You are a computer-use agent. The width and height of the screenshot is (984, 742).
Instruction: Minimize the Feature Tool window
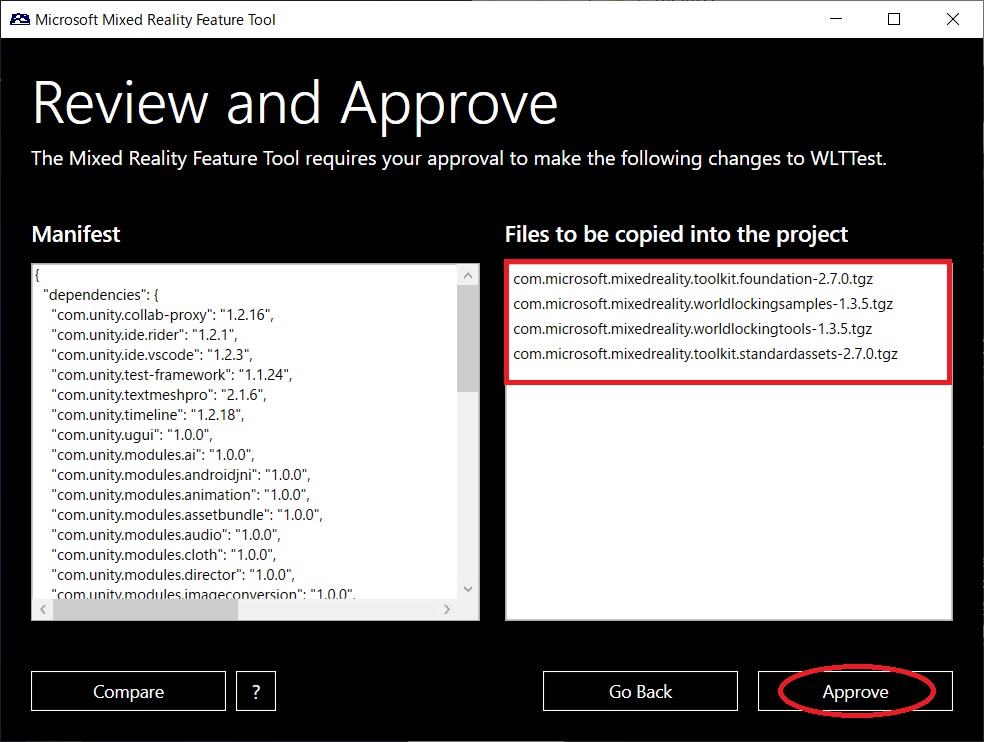click(834, 19)
